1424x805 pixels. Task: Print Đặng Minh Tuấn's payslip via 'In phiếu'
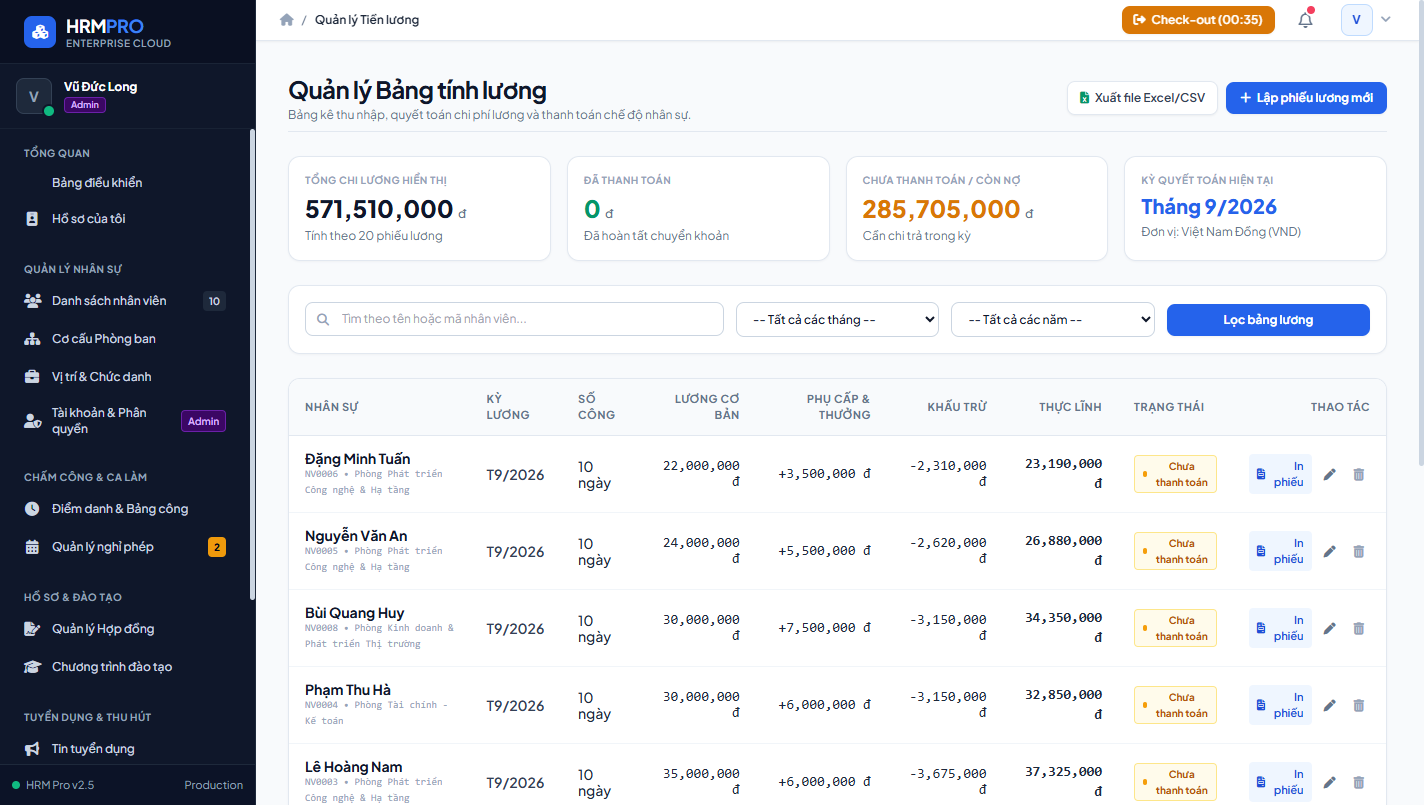(x=1280, y=474)
